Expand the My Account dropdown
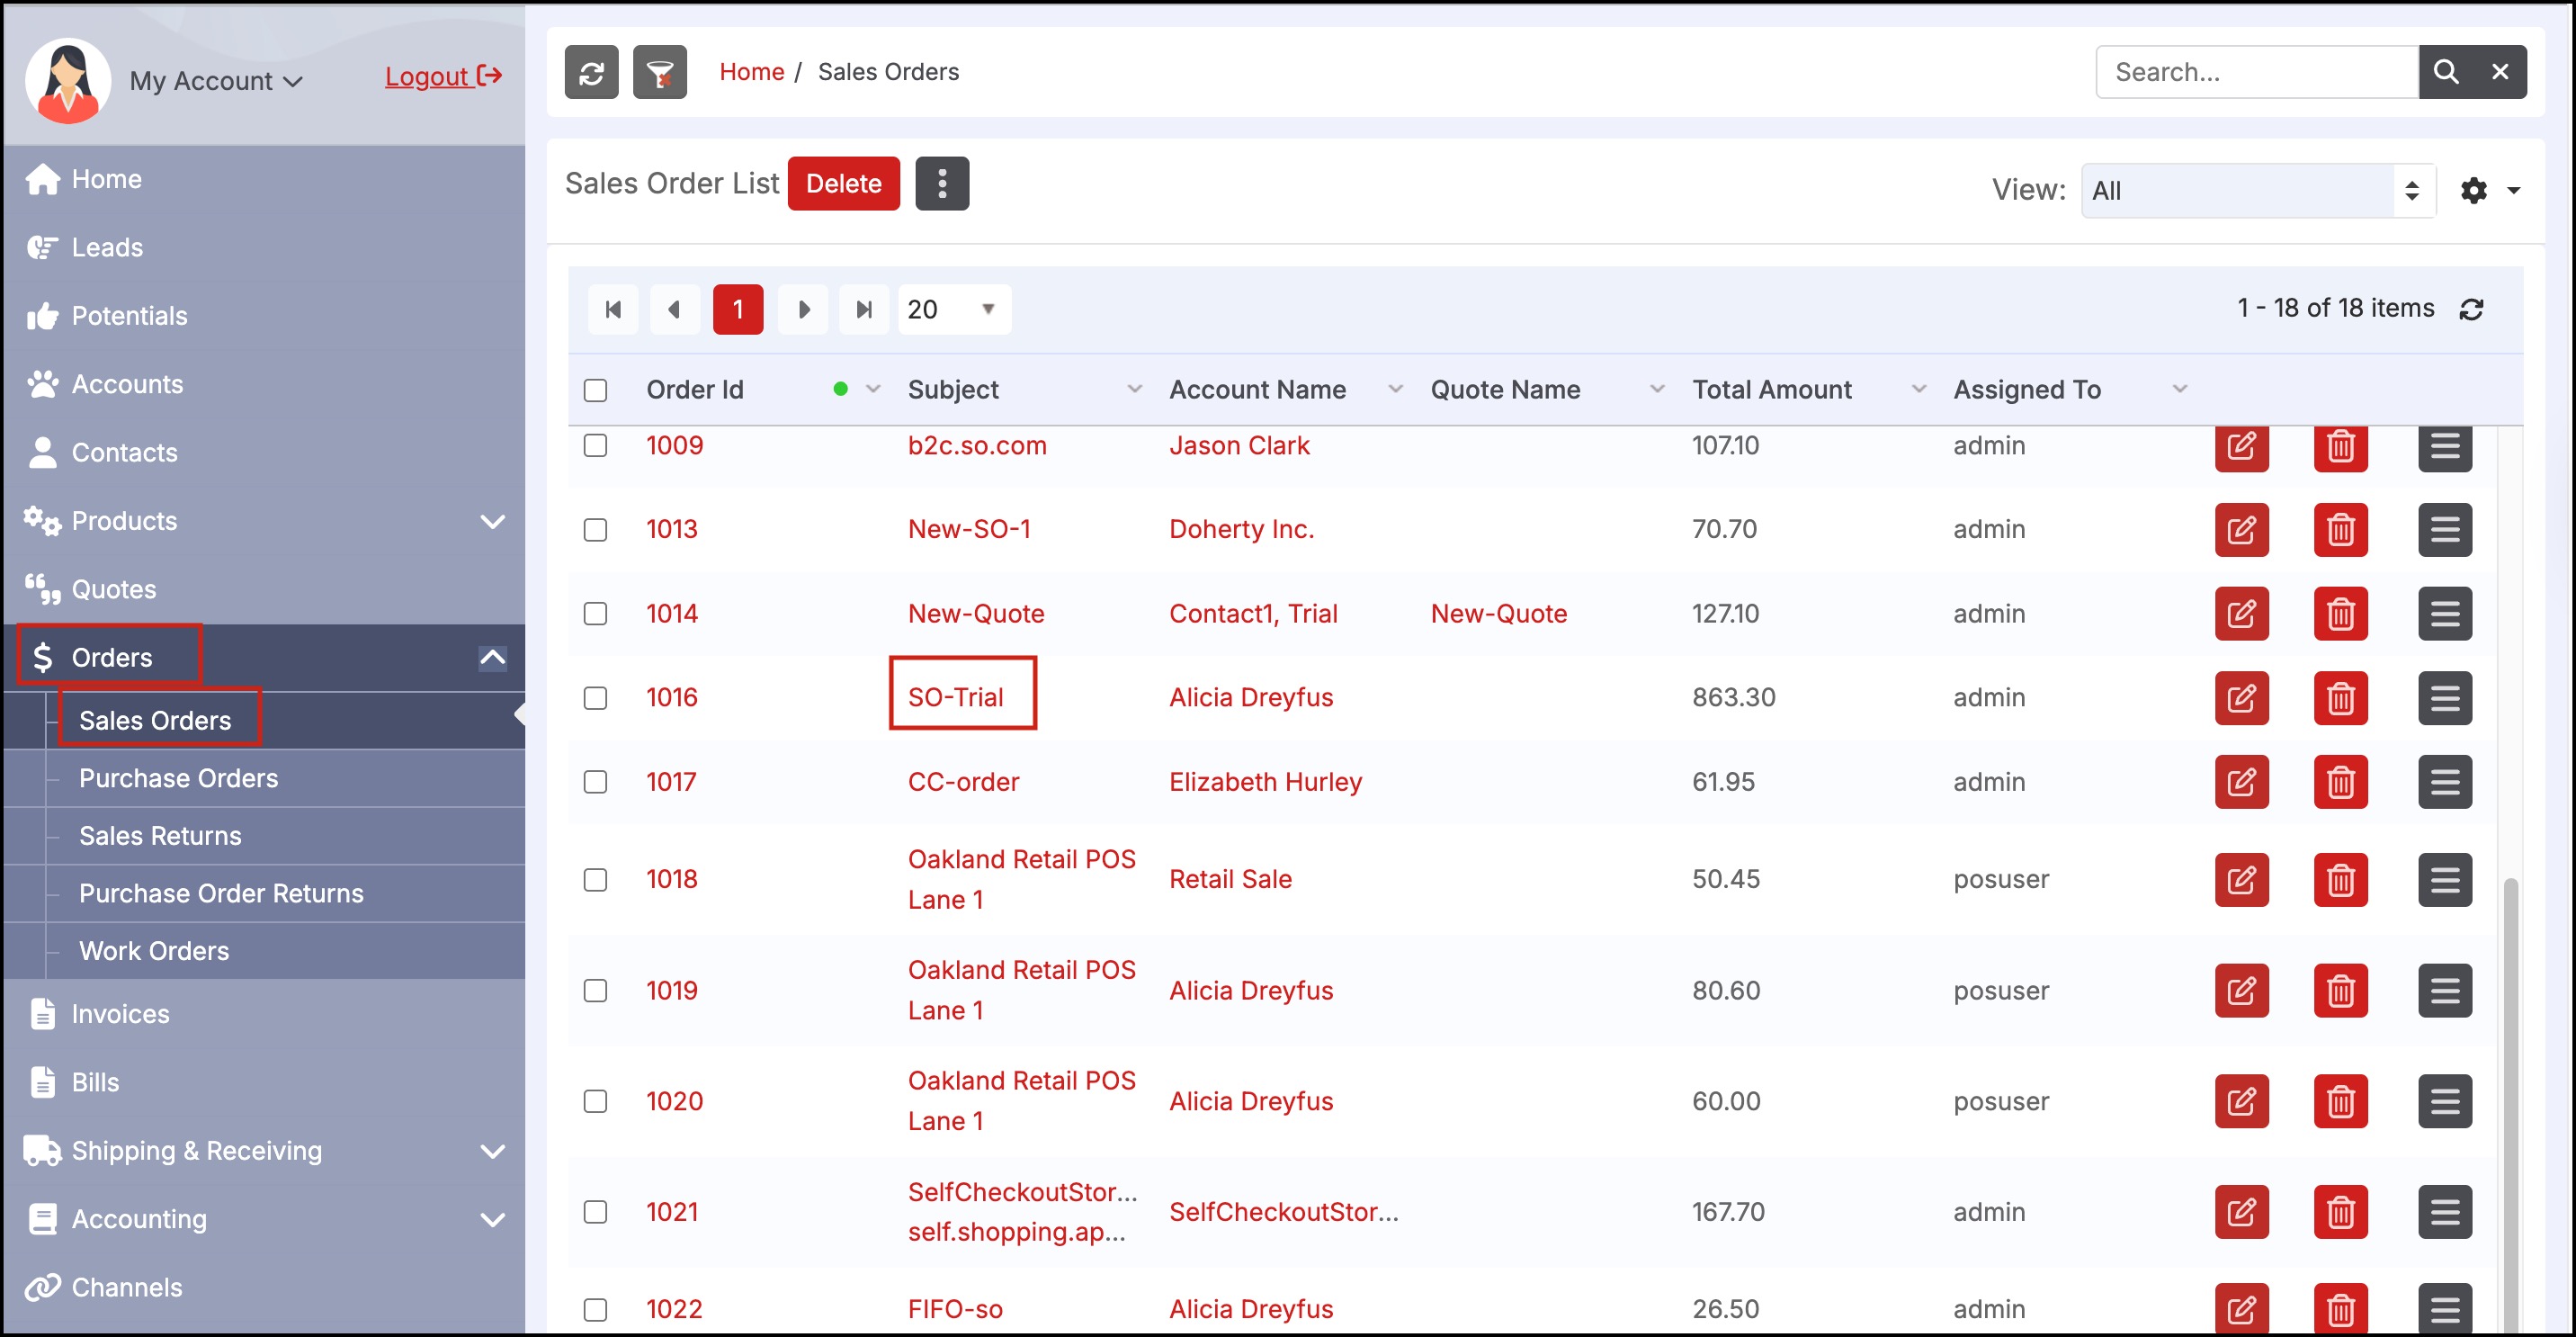 point(216,81)
